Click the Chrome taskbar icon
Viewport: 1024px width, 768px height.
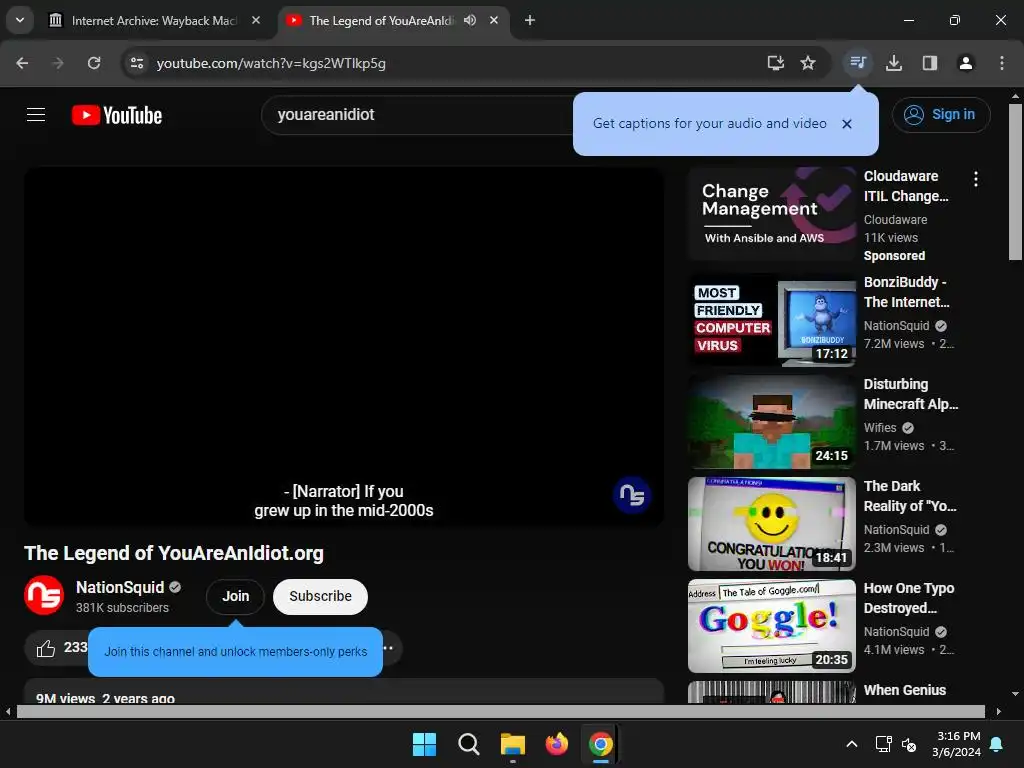[x=601, y=744]
